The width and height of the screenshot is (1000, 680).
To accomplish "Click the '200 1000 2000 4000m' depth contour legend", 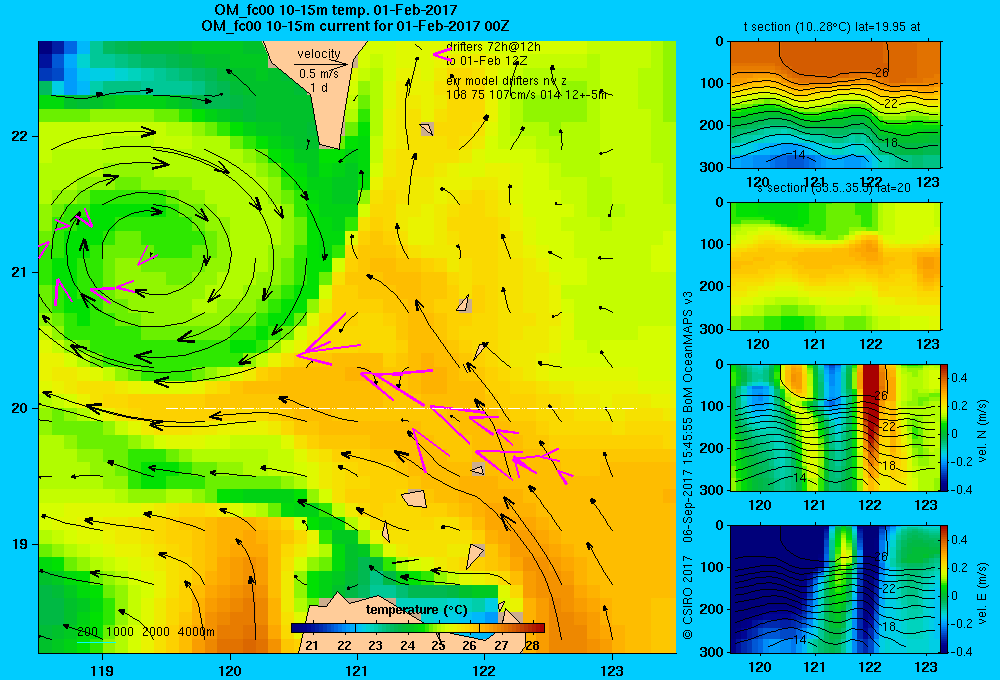I will 146,632.
